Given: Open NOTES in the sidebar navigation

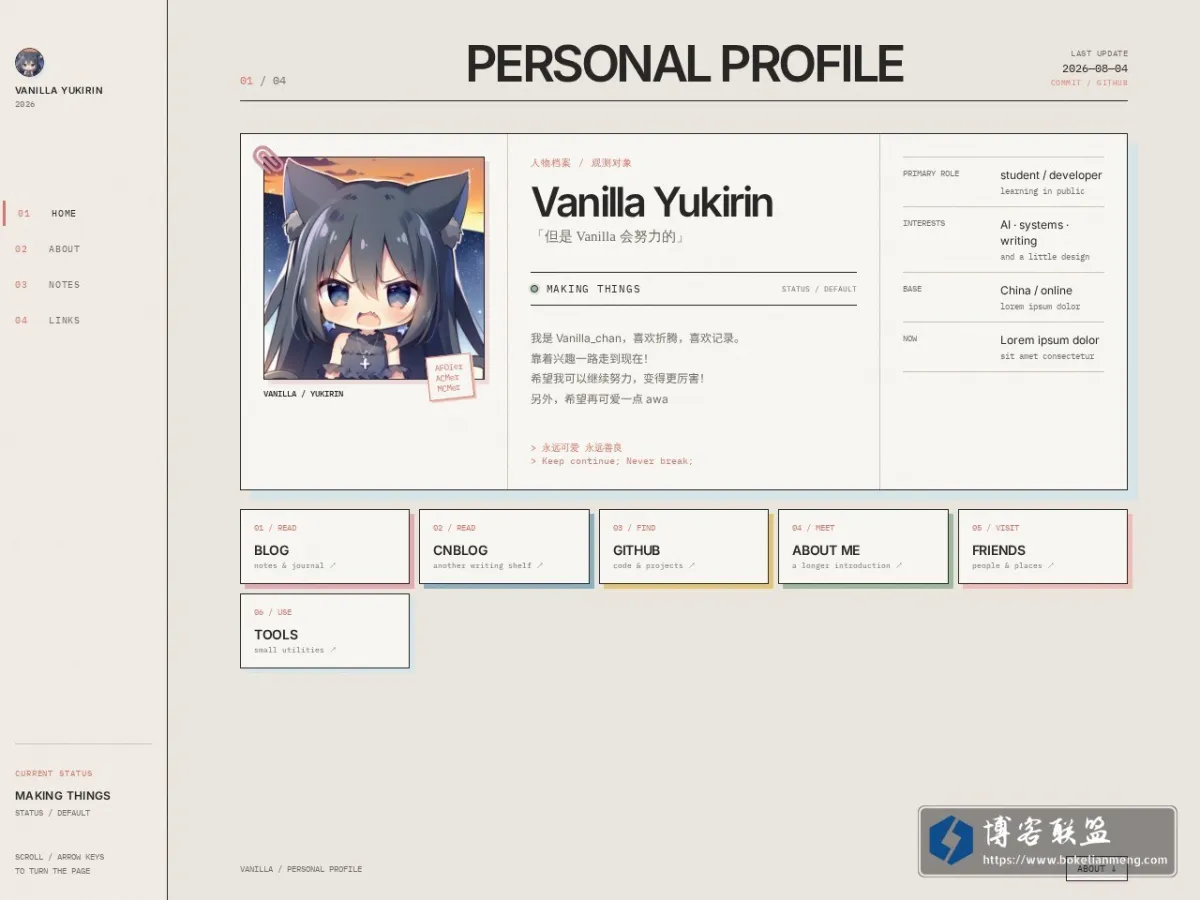Looking at the screenshot, I should coord(64,285).
